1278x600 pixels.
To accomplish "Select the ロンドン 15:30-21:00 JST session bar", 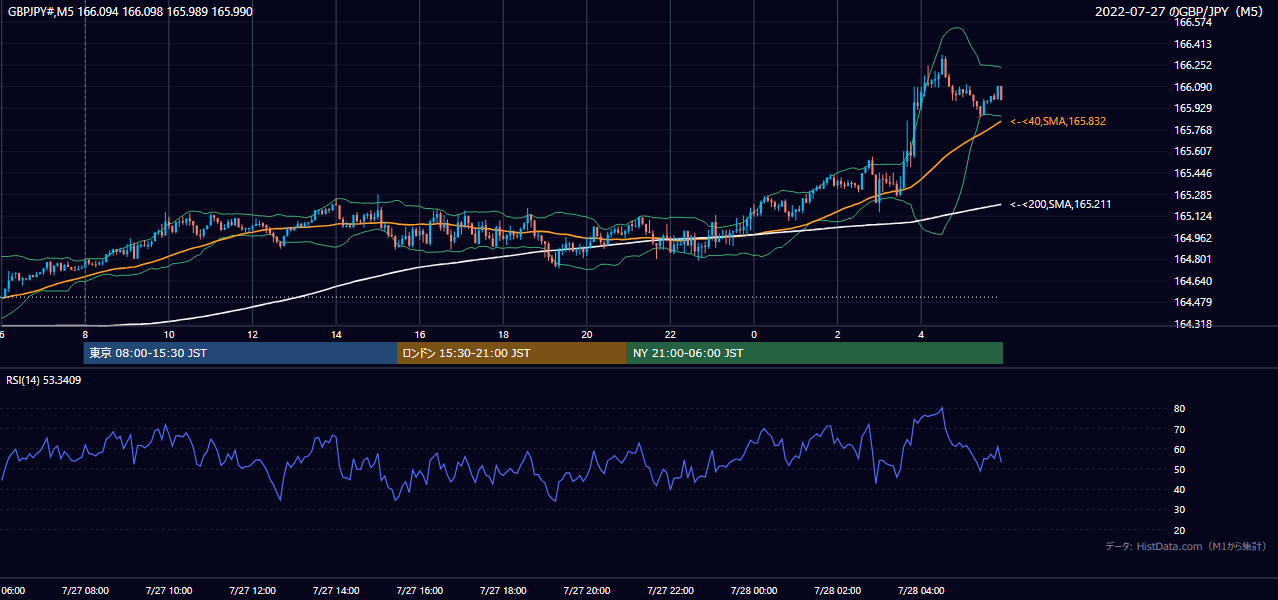I will (x=512, y=353).
